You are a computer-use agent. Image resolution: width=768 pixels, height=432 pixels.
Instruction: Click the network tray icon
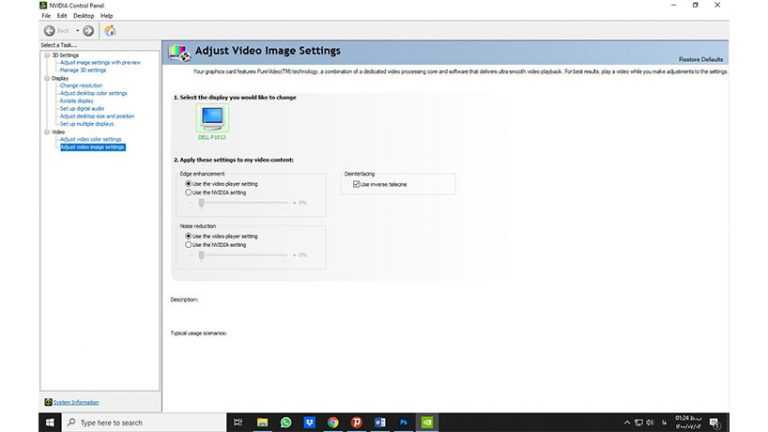coord(639,423)
